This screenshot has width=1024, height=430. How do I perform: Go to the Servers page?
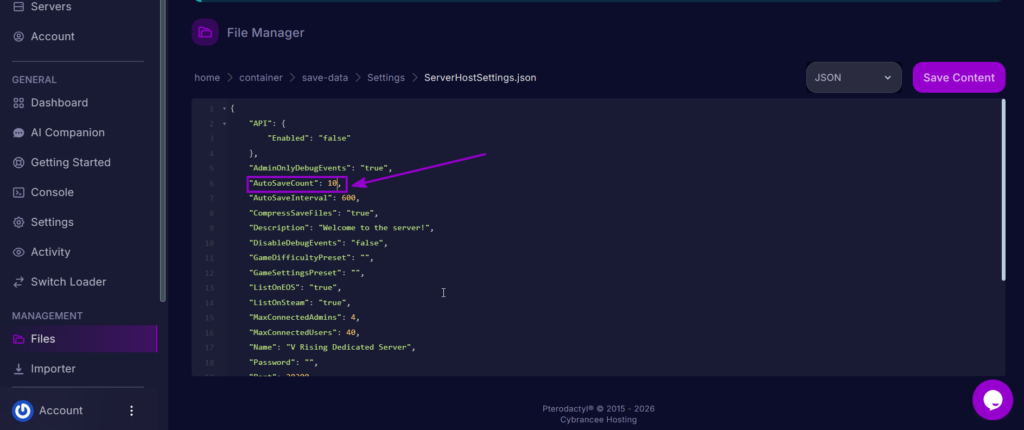point(51,7)
